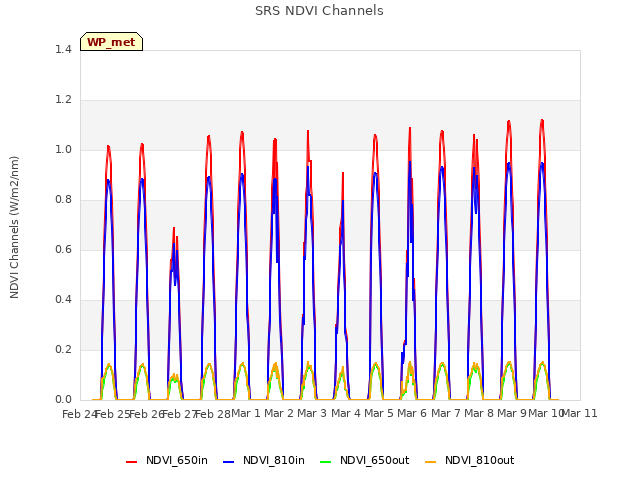
Task: Click the highest red peak on Mar 10
Action: [542, 120]
